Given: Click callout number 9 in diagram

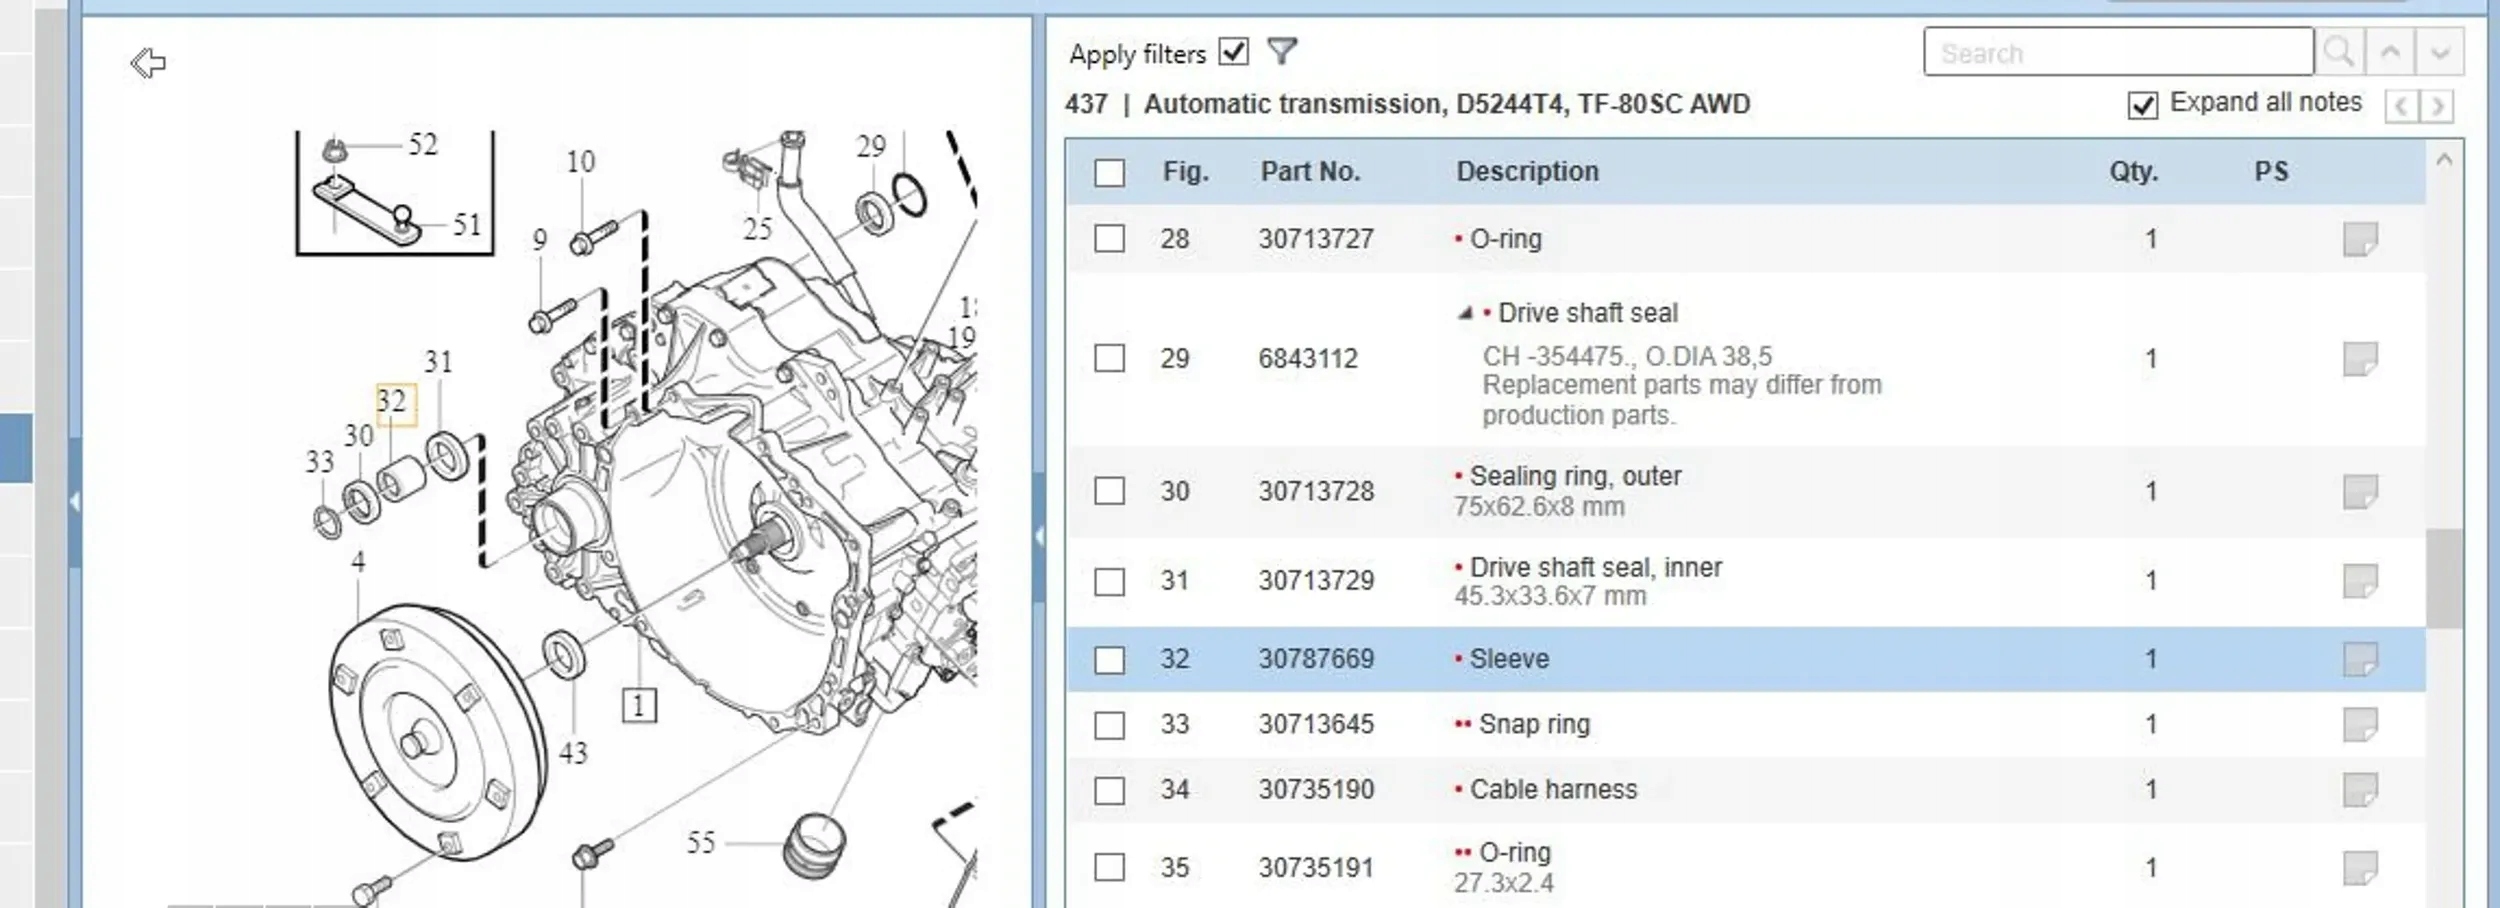Looking at the screenshot, I should [540, 240].
